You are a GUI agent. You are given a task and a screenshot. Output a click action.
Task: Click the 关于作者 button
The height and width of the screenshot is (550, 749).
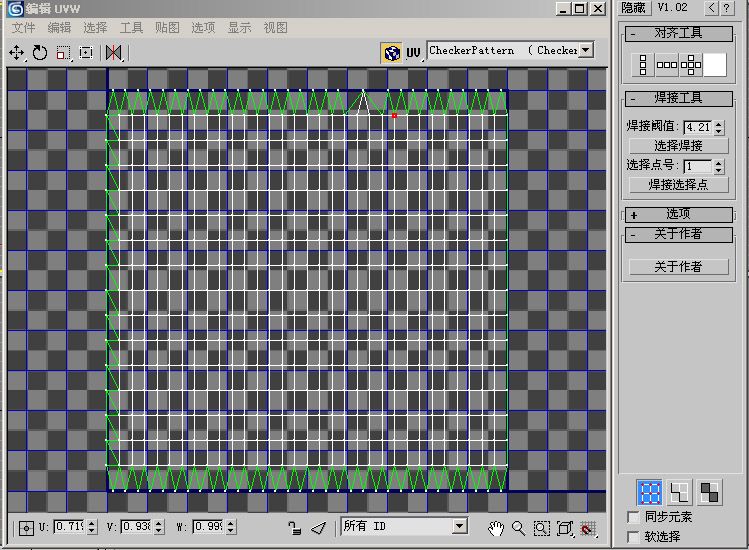(x=679, y=267)
